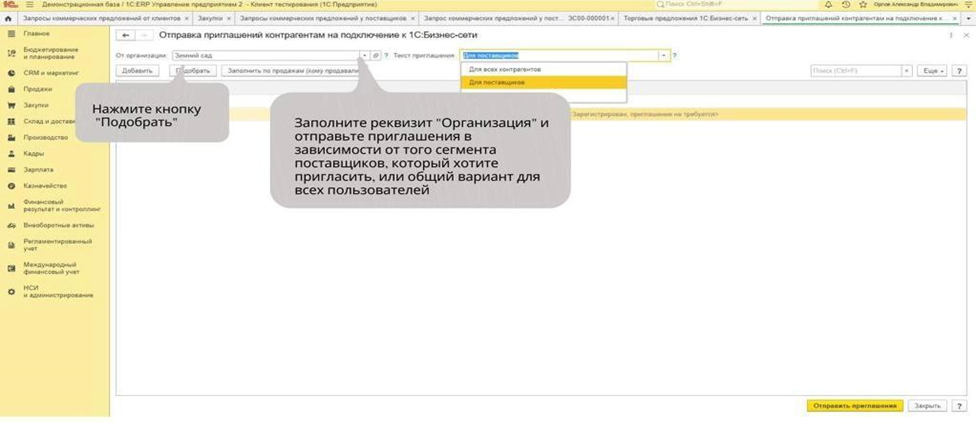Switch to the ЭС00-000001 request tab
Screen dimensions: 976x422
click(x=518, y=19)
